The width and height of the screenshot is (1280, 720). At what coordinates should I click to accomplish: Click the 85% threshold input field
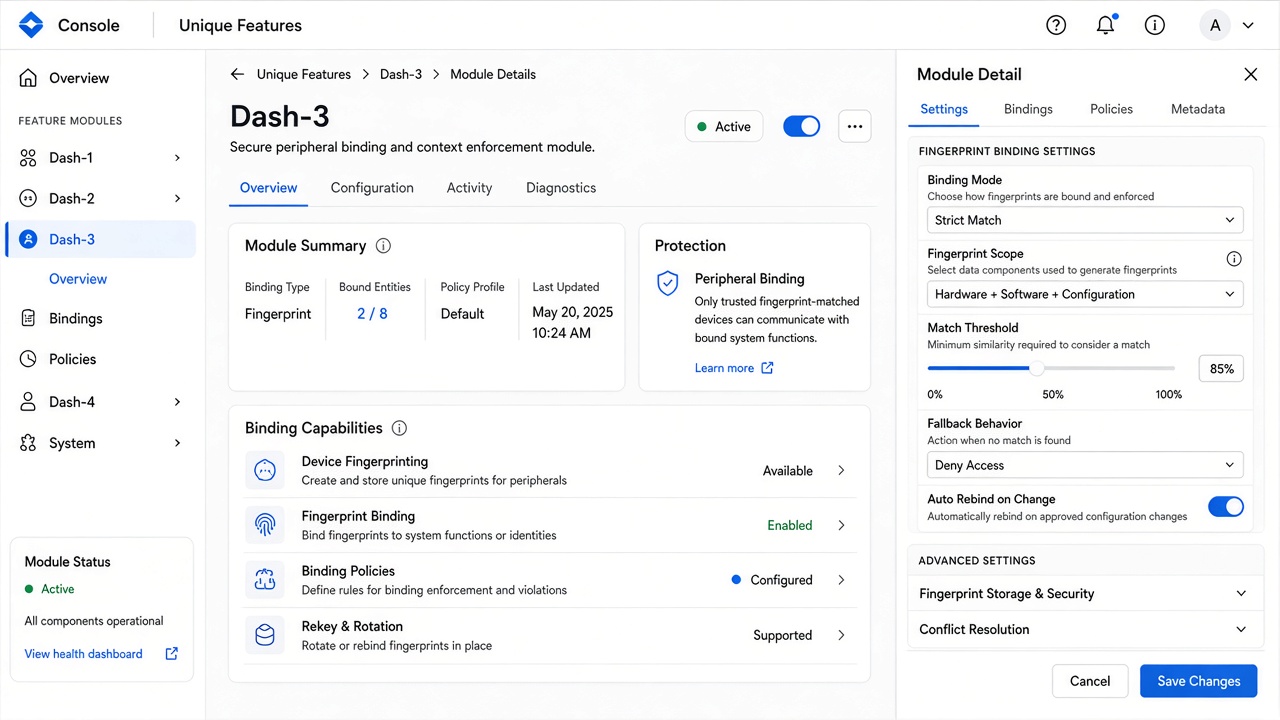pyautogui.click(x=1222, y=369)
